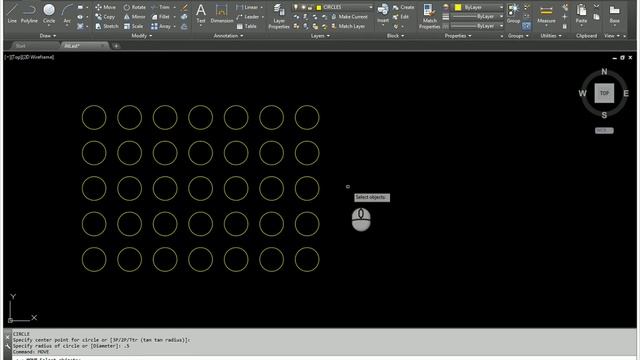Viewport: 640px width, 360px height.
Task: Expand the Utilities panel
Action: (551, 36)
